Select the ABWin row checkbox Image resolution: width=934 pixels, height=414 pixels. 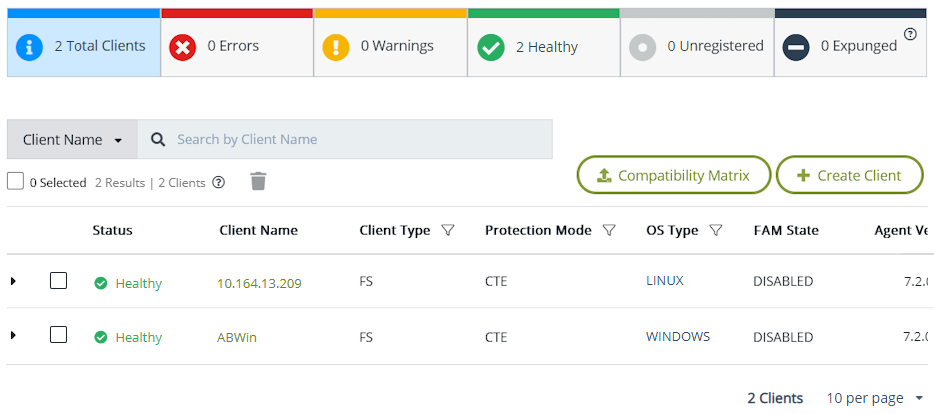(58, 335)
